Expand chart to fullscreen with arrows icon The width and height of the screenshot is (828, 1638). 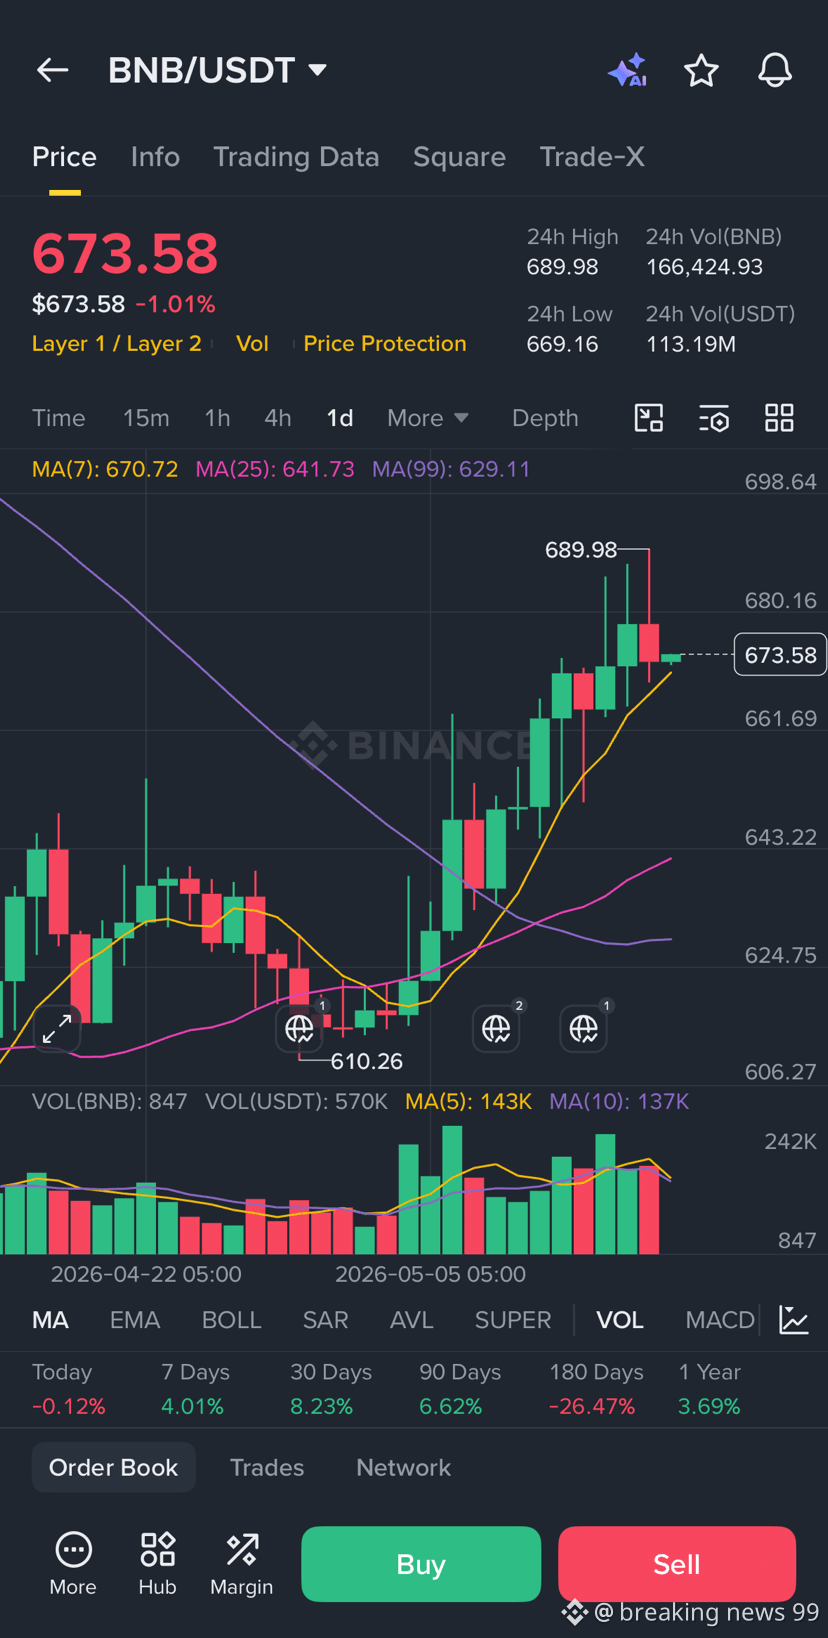[57, 1028]
